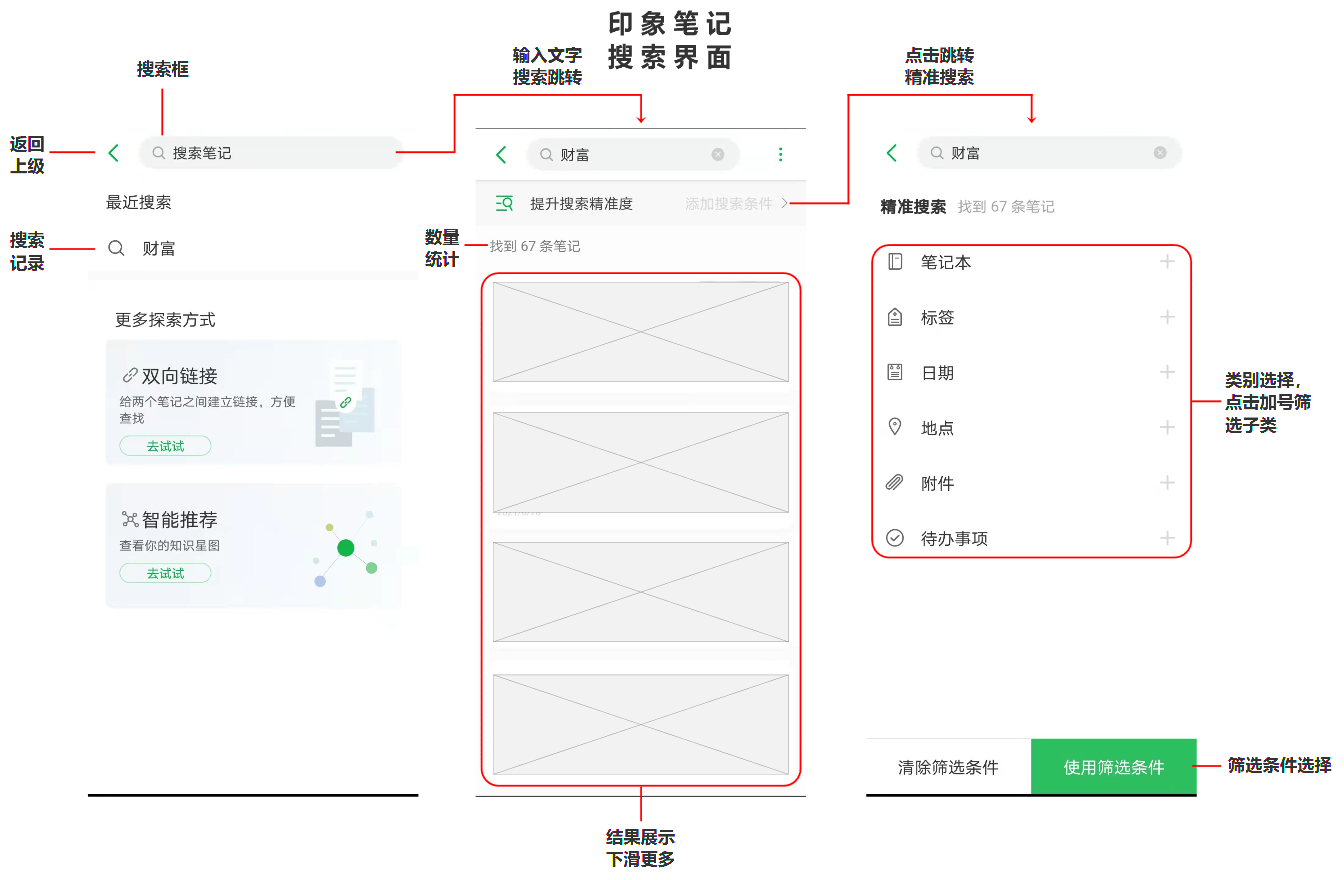Expand the 标签 filter using the plus sign
This screenshot has height=880, width=1344.
pyautogui.click(x=1167, y=317)
